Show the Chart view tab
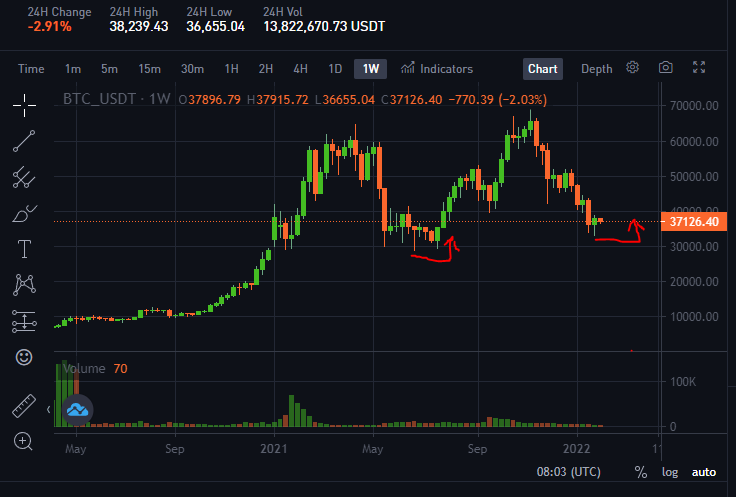Viewport: 736px width, 497px height. [x=543, y=69]
